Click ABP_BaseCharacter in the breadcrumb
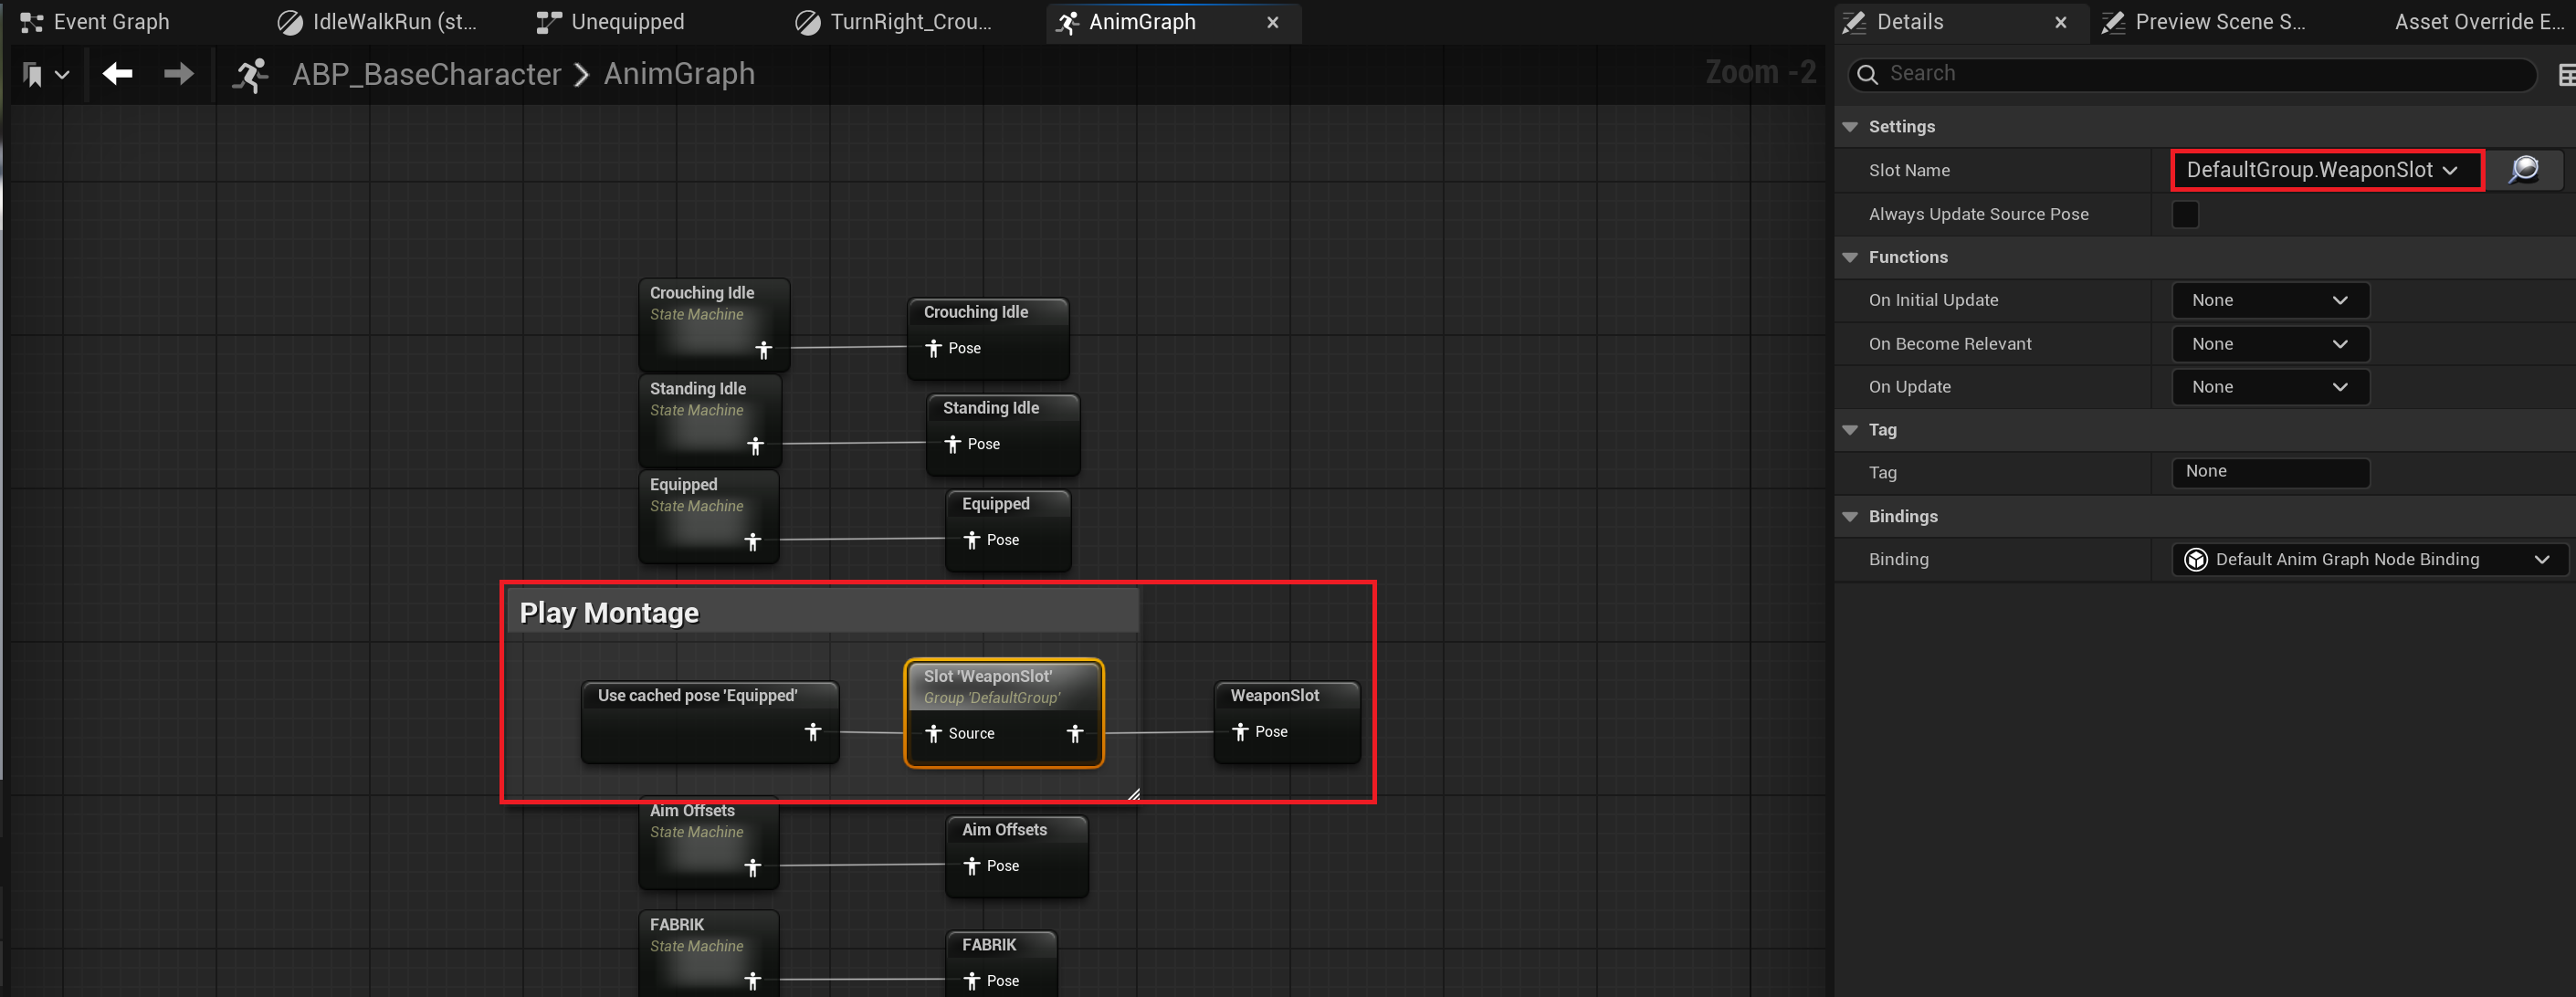The image size is (2576, 997). click(426, 74)
